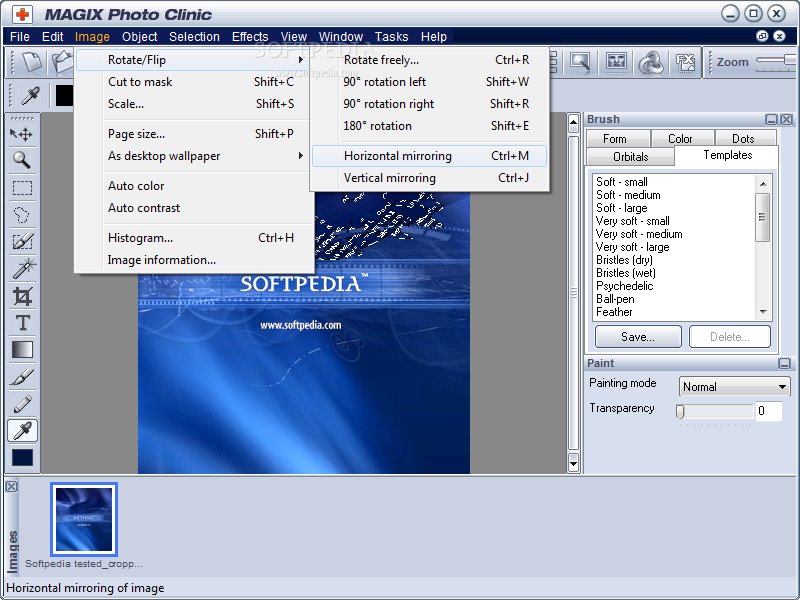Adjust the Zoom slider handle
The height and width of the screenshot is (600, 800).
tap(790, 60)
